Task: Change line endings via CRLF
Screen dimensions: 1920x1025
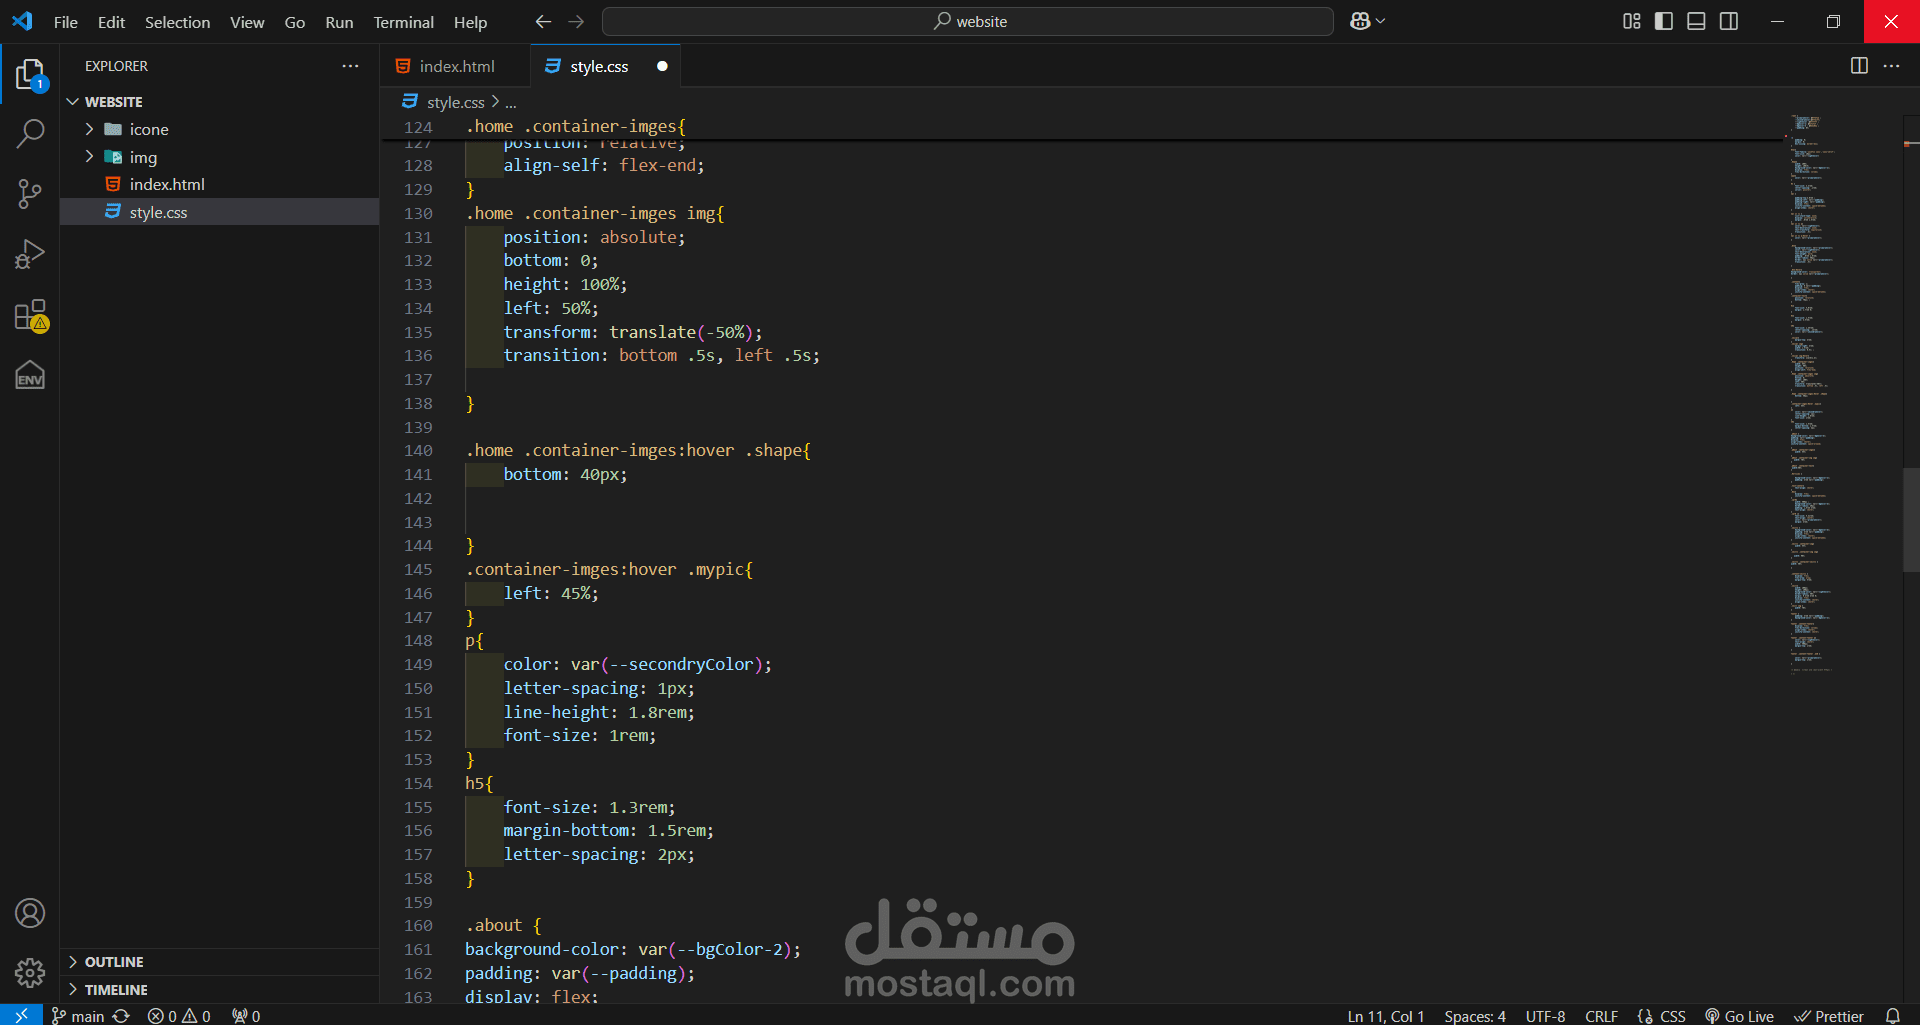Action: (1601, 1016)
